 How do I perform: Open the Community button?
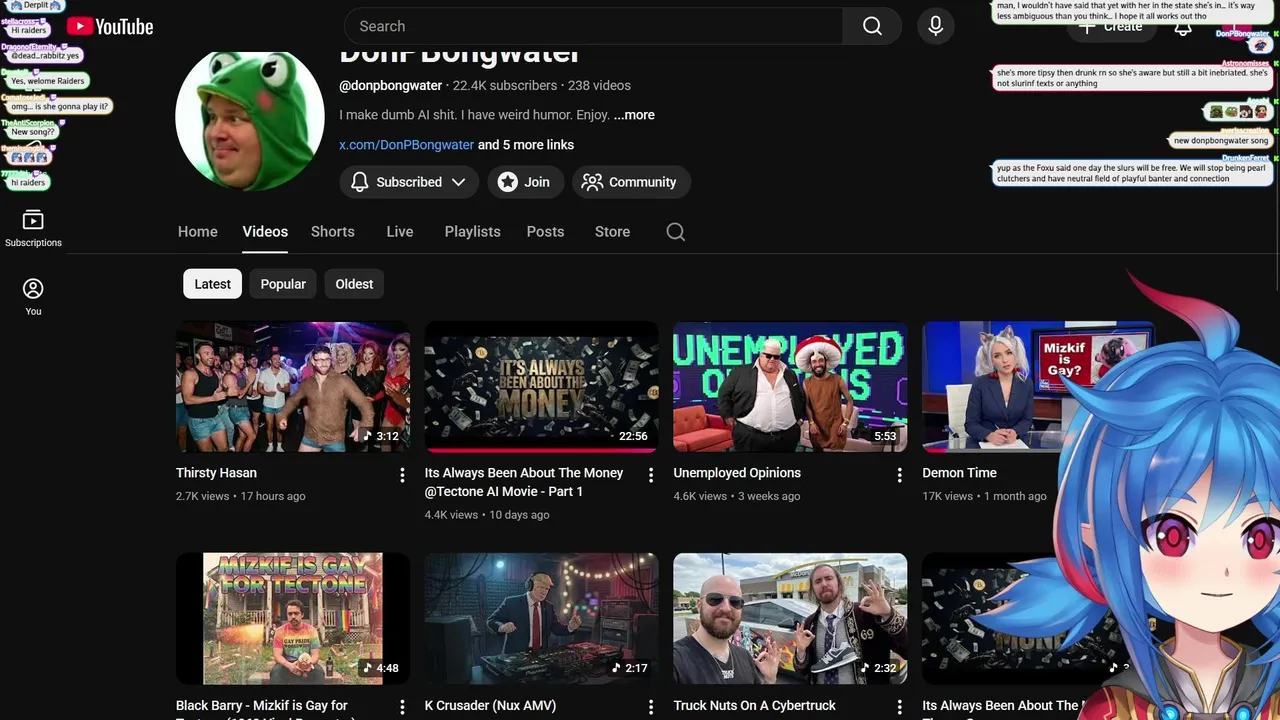pos(630,182)
